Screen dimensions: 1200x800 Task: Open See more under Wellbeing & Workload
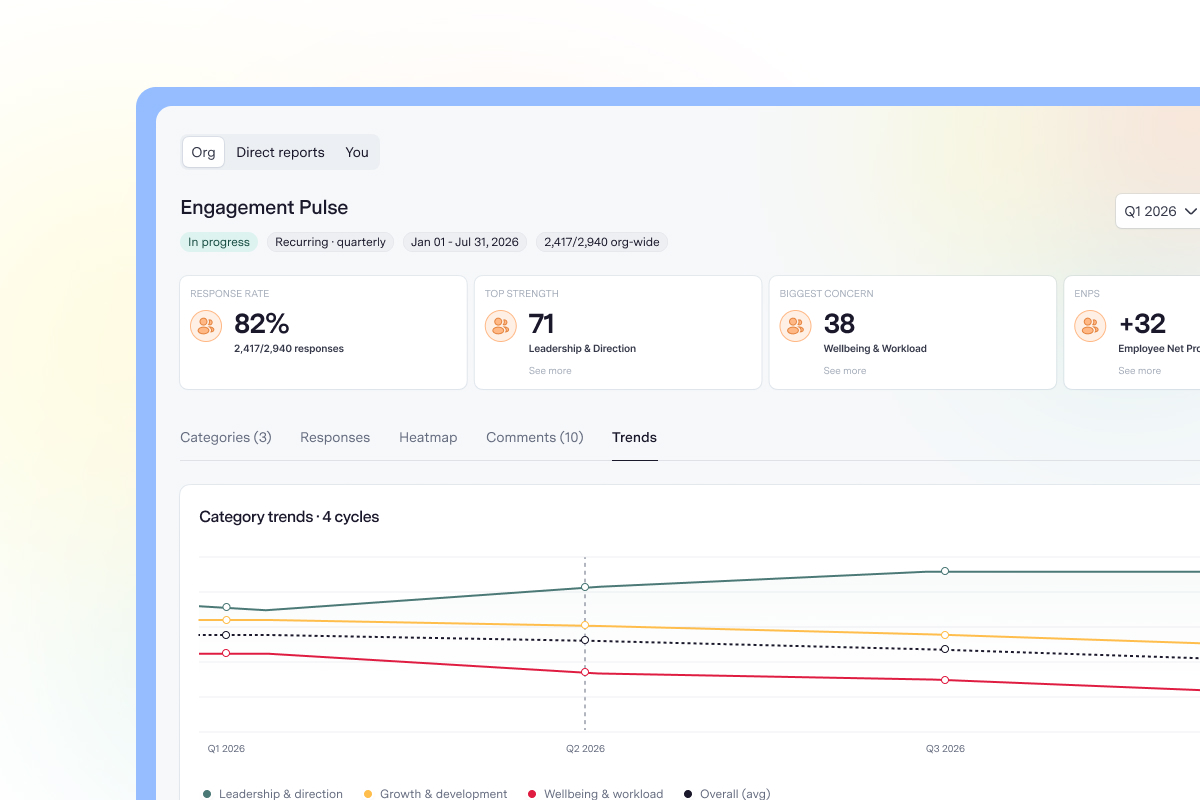point(845,371)
